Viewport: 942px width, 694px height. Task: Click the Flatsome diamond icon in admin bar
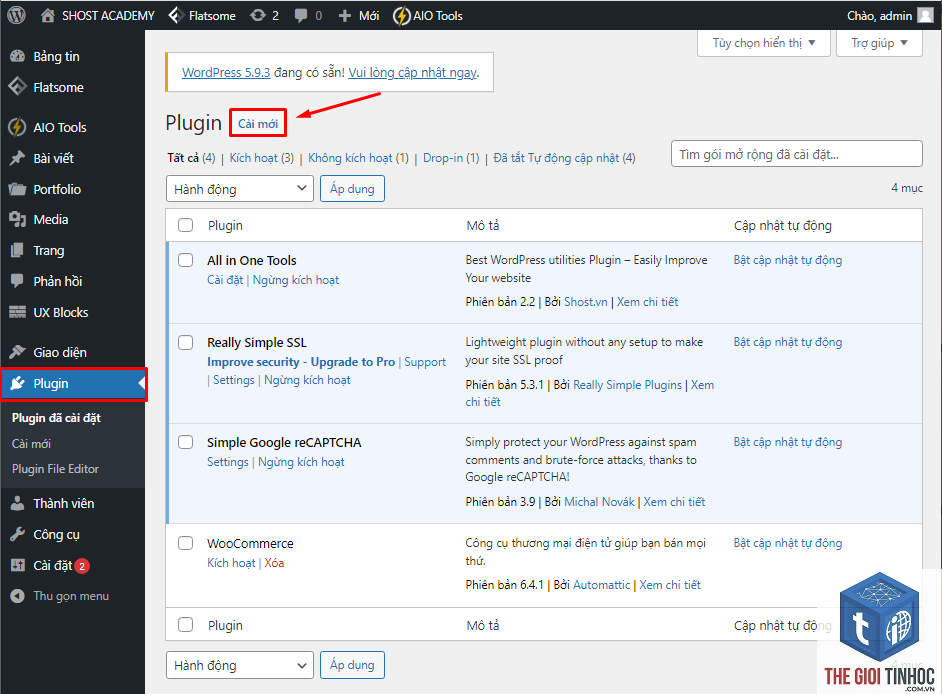pyautogui.click(x=175, y=16)
